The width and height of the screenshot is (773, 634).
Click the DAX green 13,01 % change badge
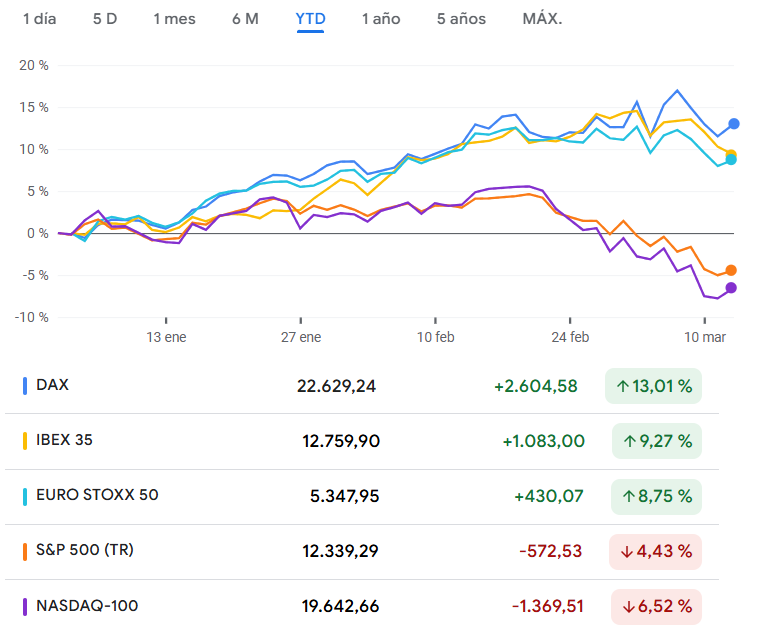coord(654,386)
